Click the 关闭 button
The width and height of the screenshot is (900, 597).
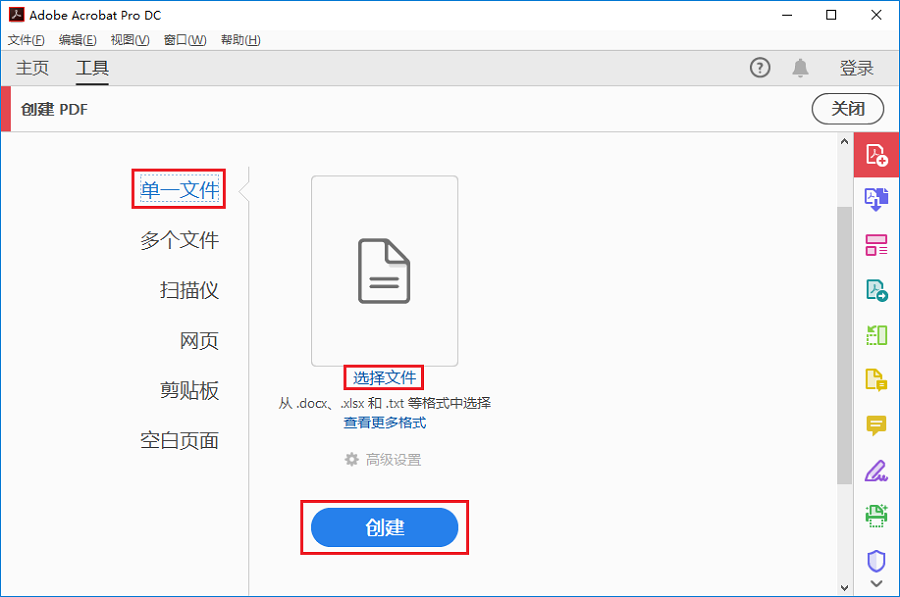[848, 108]
